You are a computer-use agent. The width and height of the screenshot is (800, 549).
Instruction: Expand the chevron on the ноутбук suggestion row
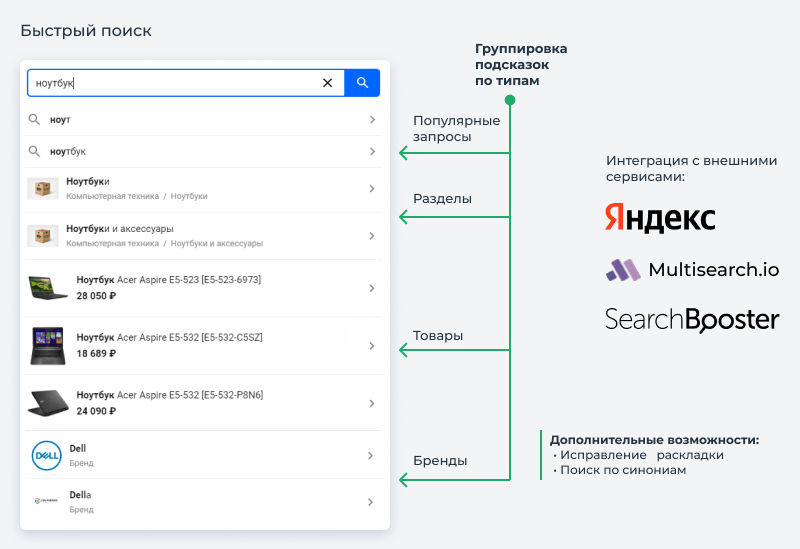tap(372, 152)
